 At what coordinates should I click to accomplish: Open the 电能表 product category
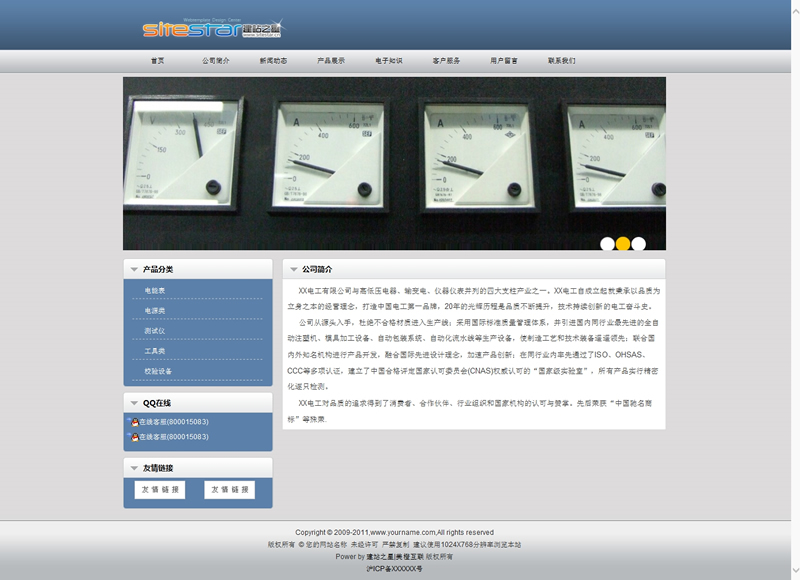pos(154,291)
